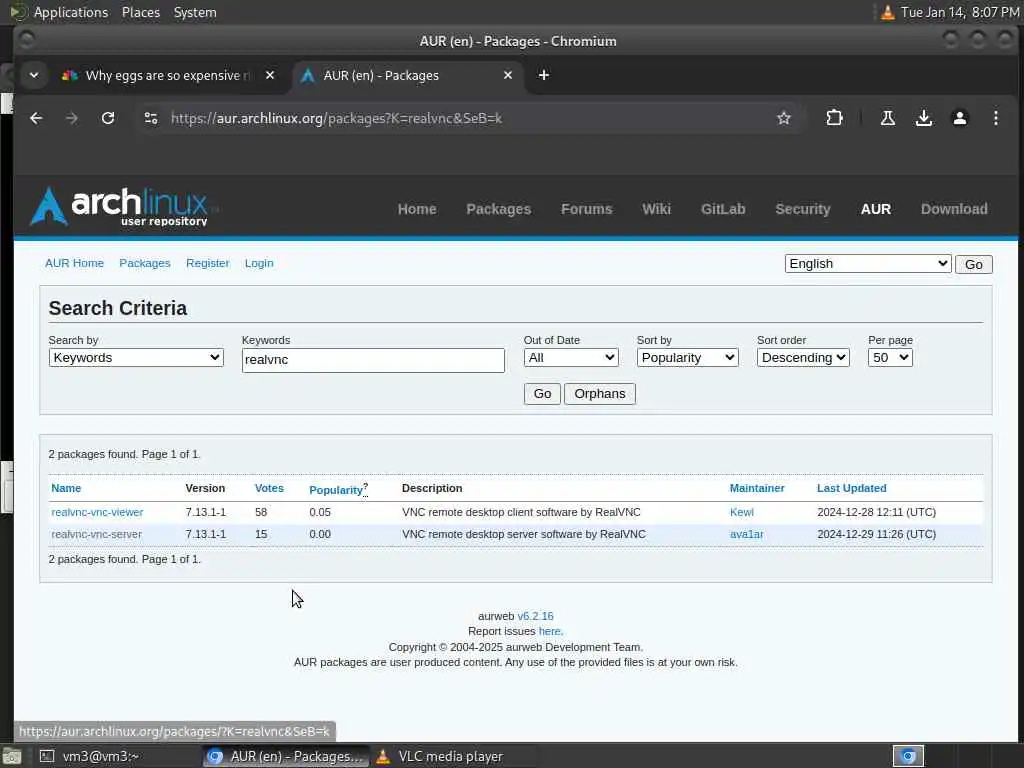Reload the current page
The width and height of the screenshot is (1024, 768).
[x=108, y=118]
